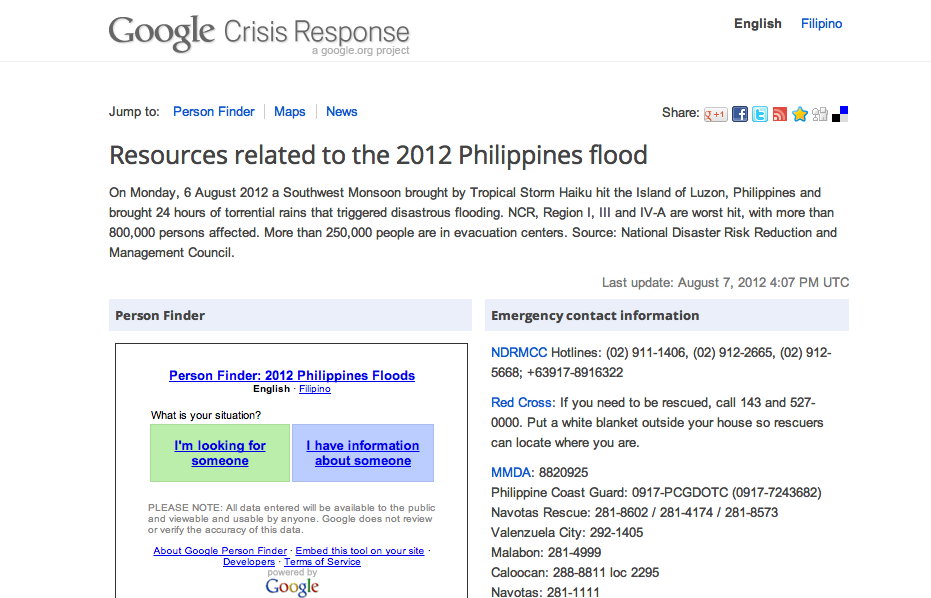The image size is (931, 598).
Task: Open the Terms of Service link
Action: tap(322, 561)
